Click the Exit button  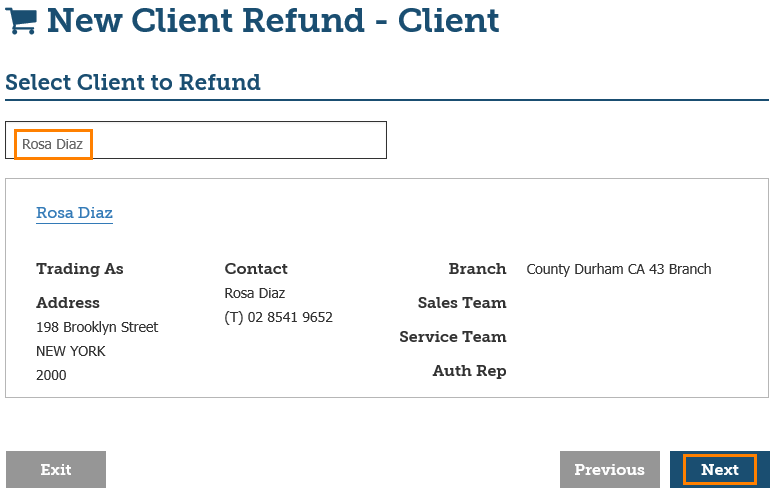pos(56,469)
